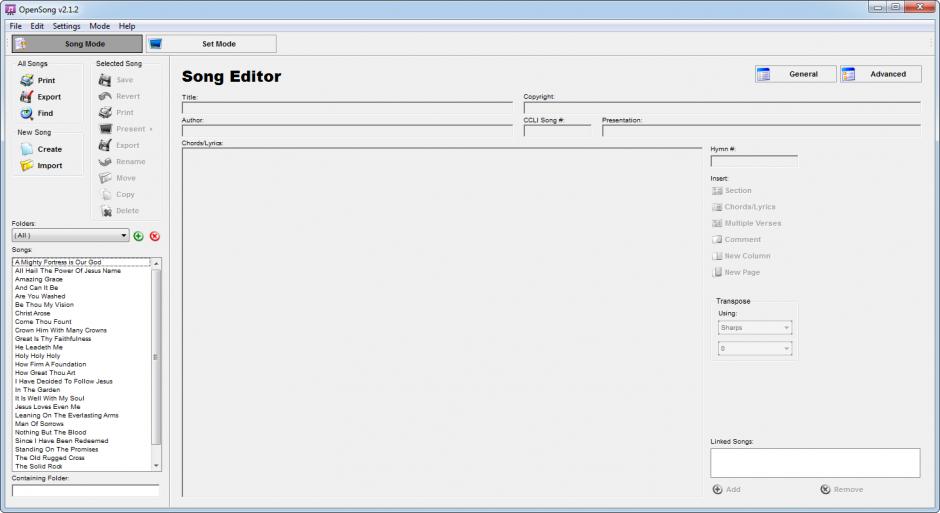Select song Amazing Grace
This screenshot has height=513, width=940.
39,279
